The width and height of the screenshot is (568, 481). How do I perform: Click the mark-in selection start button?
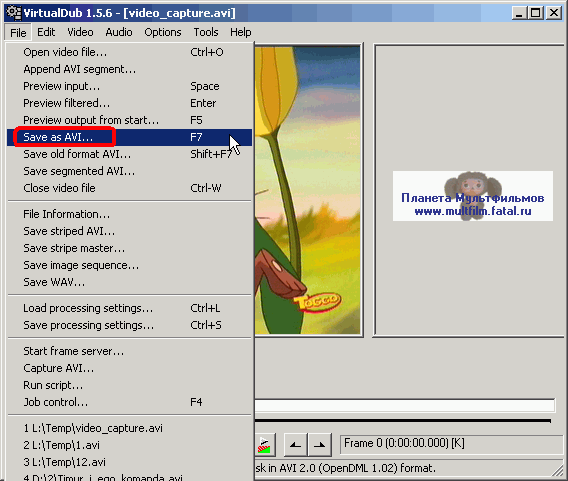tap(296, 444)
